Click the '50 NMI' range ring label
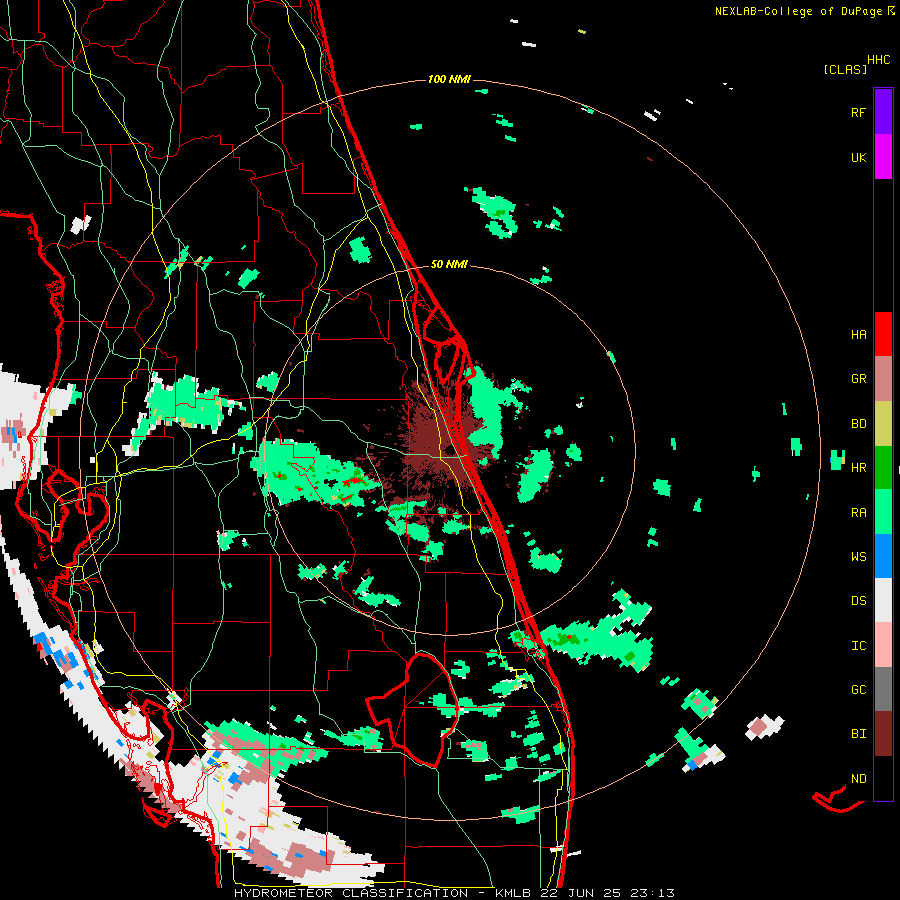Screen dimensions: 900x900 (x=449, y=264)
